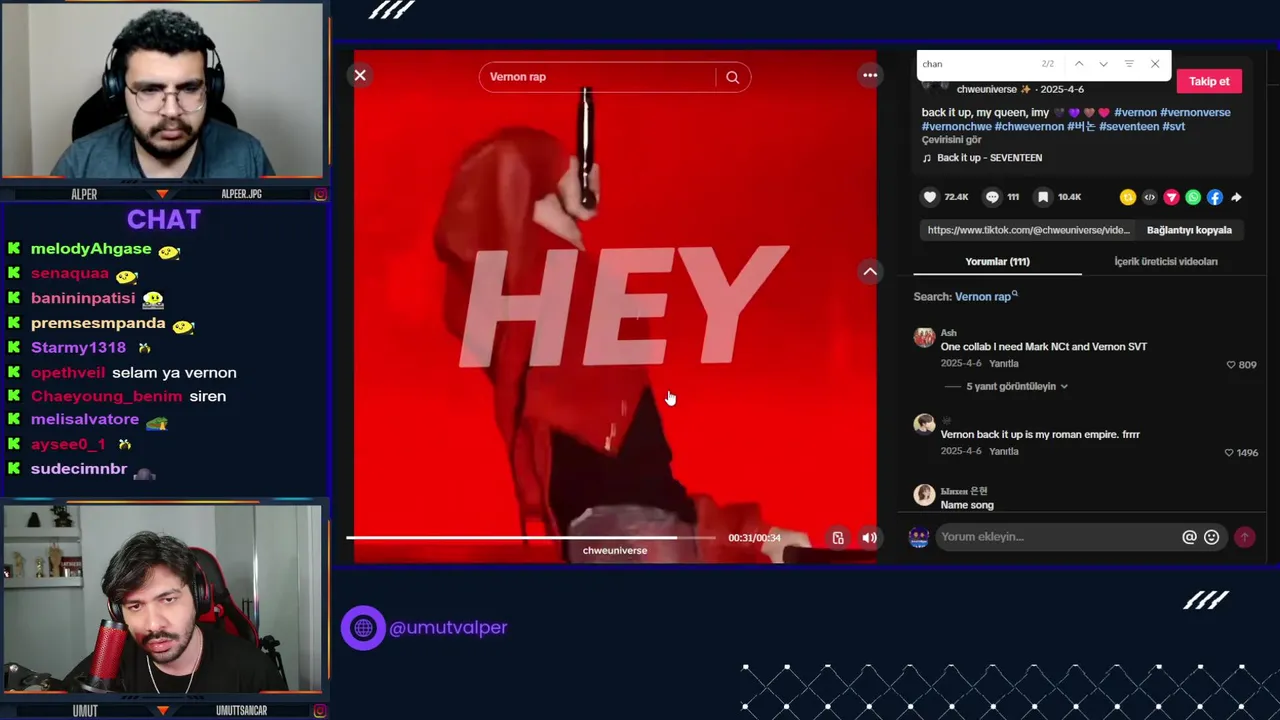
Task: Like Ash's comment heart
Action: (x=1231, y=365)
